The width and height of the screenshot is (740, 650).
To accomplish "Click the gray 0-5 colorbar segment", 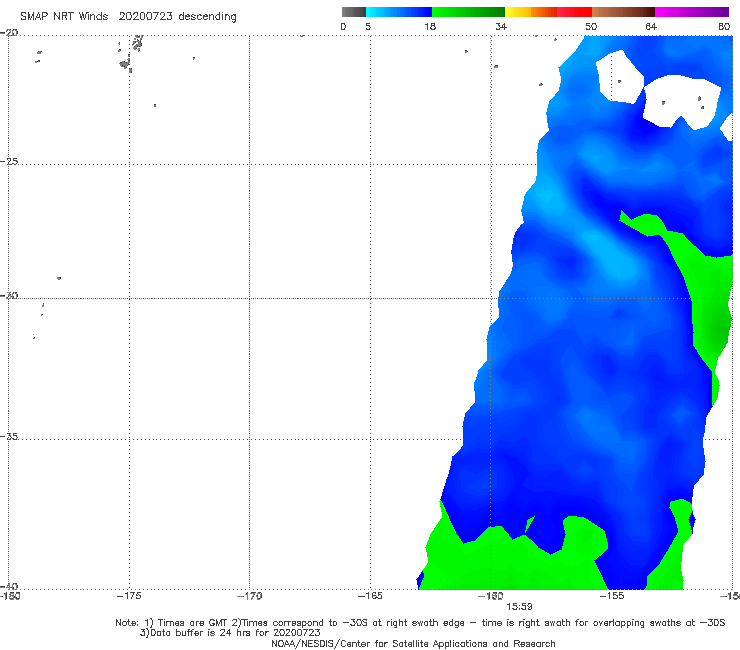I will click(354, 12).
